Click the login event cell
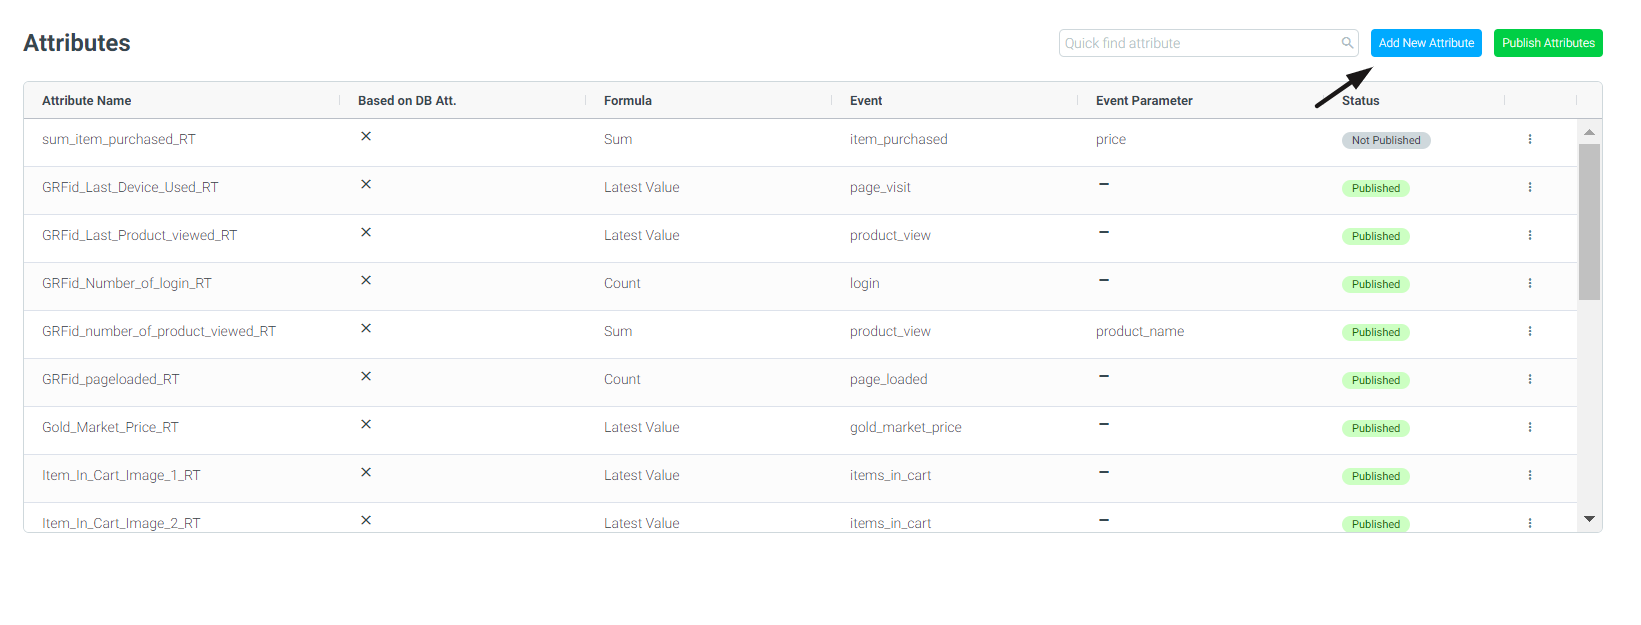 [865, 283]
